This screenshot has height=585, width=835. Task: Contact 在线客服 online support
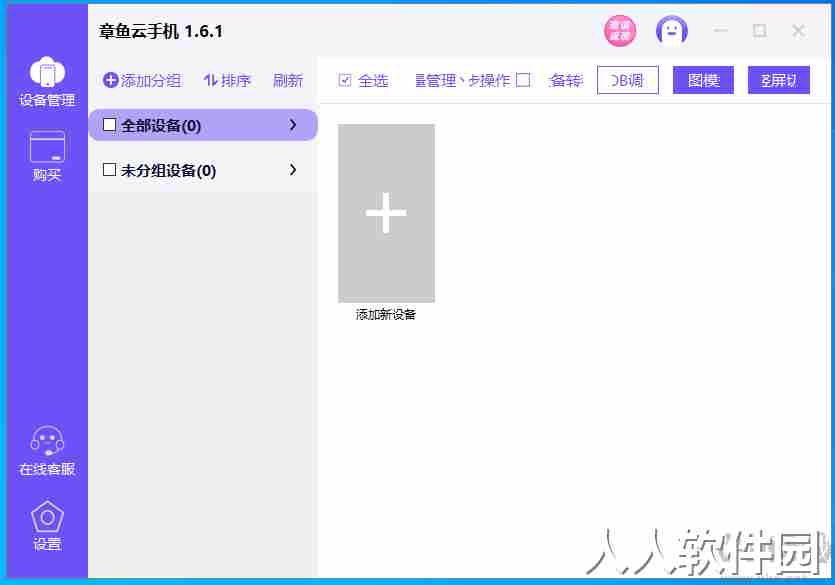coord(47,450)
